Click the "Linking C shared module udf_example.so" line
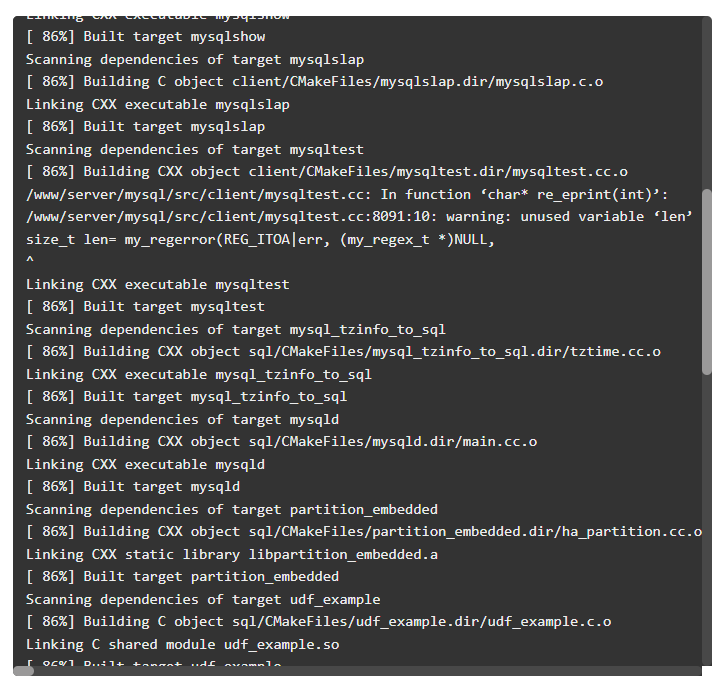 click(183, 645)
